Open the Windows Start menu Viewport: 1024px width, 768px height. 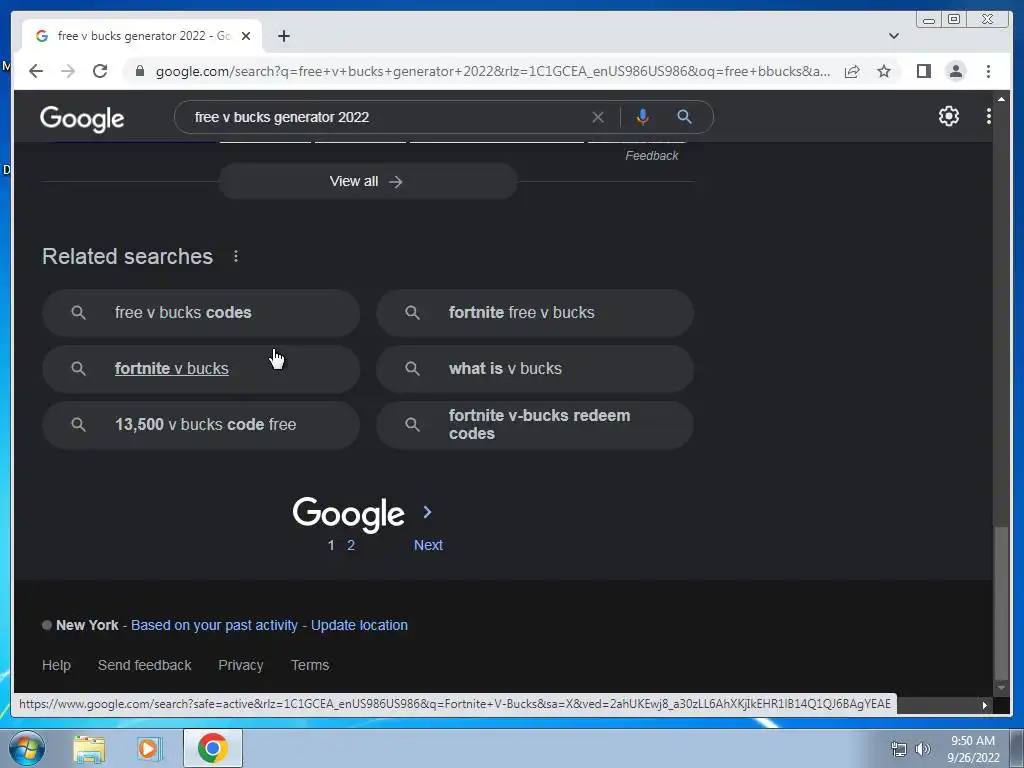tap(27, 748)
